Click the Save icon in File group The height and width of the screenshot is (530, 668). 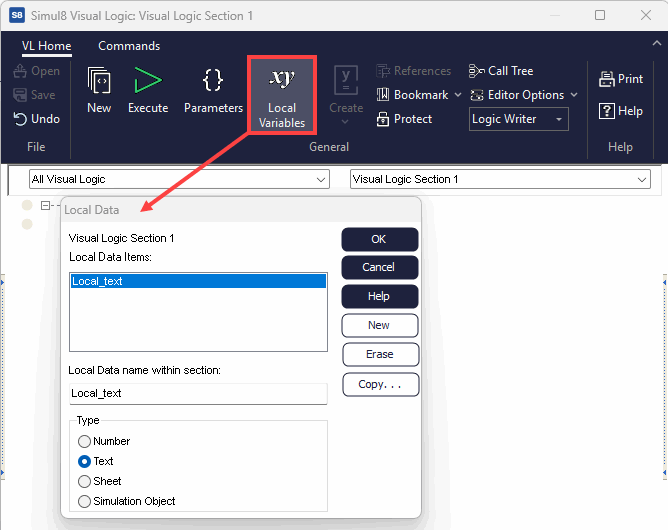[20, 95]
